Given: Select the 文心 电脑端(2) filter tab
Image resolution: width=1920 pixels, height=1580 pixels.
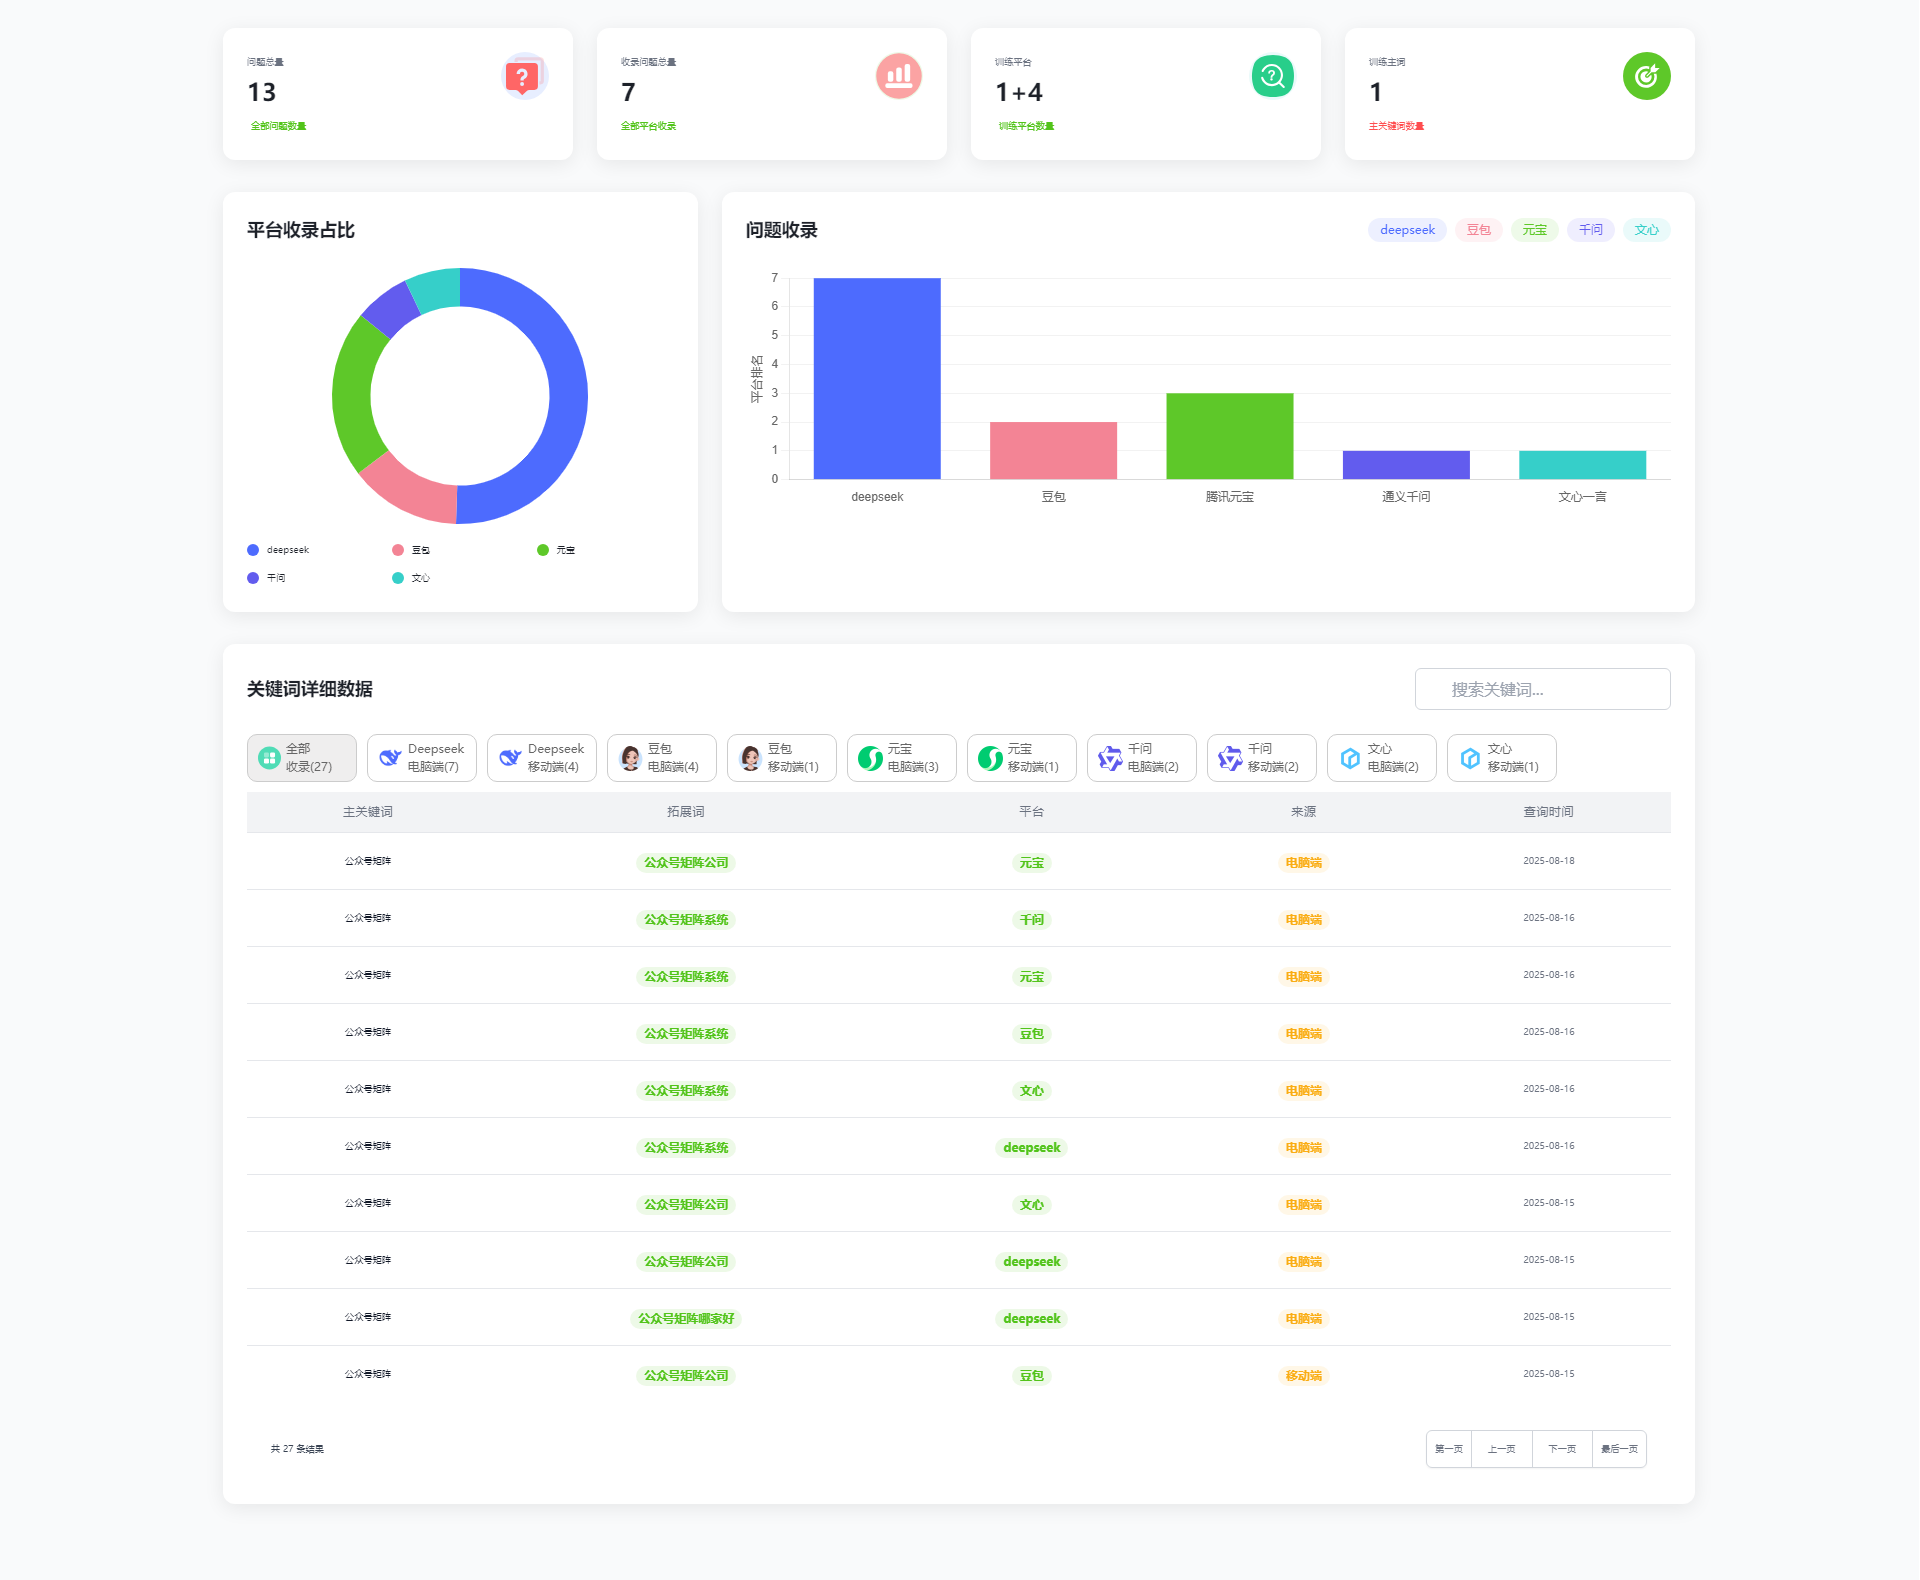Looking at the screenshot, I should pyautogui.click(x=1382, y=758).
